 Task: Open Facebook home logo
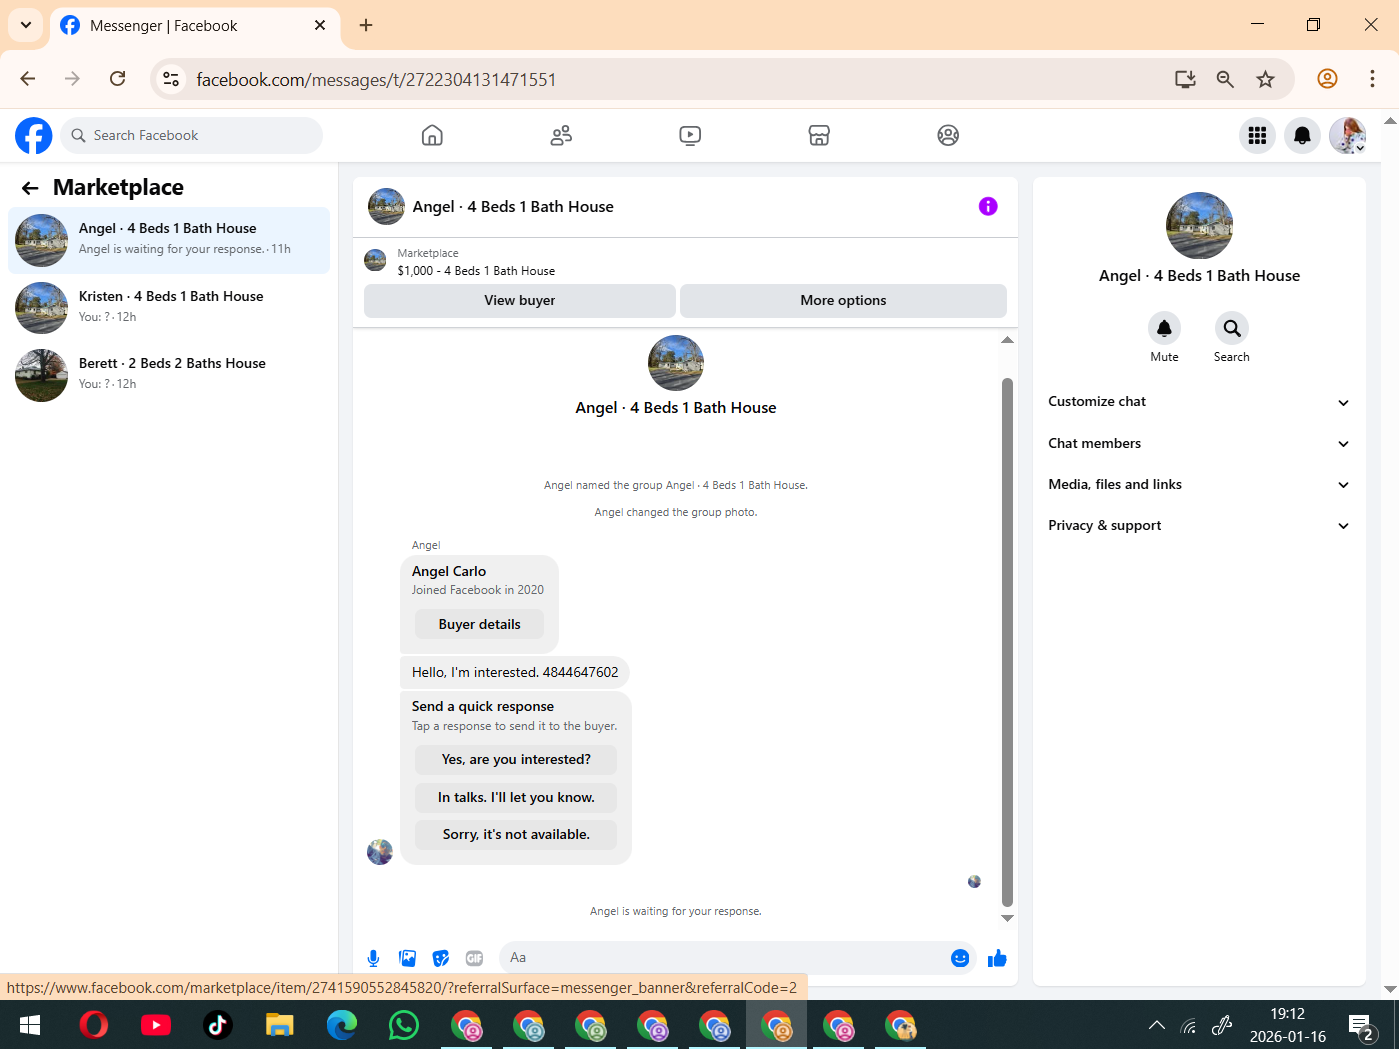[33, 135]
